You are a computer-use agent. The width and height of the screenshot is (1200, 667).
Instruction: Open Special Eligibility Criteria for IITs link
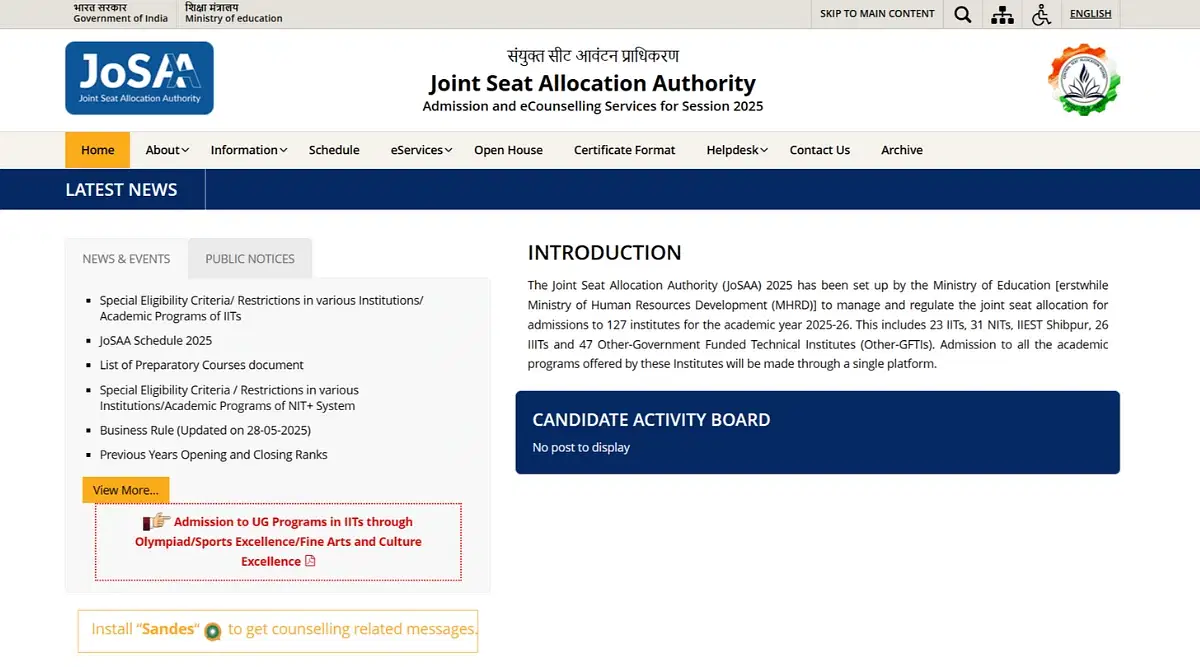click(261, 308)
